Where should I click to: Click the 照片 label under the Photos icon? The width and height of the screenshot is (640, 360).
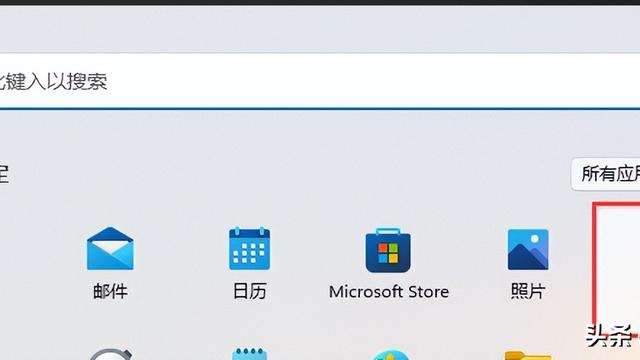[x=528, y=291]
